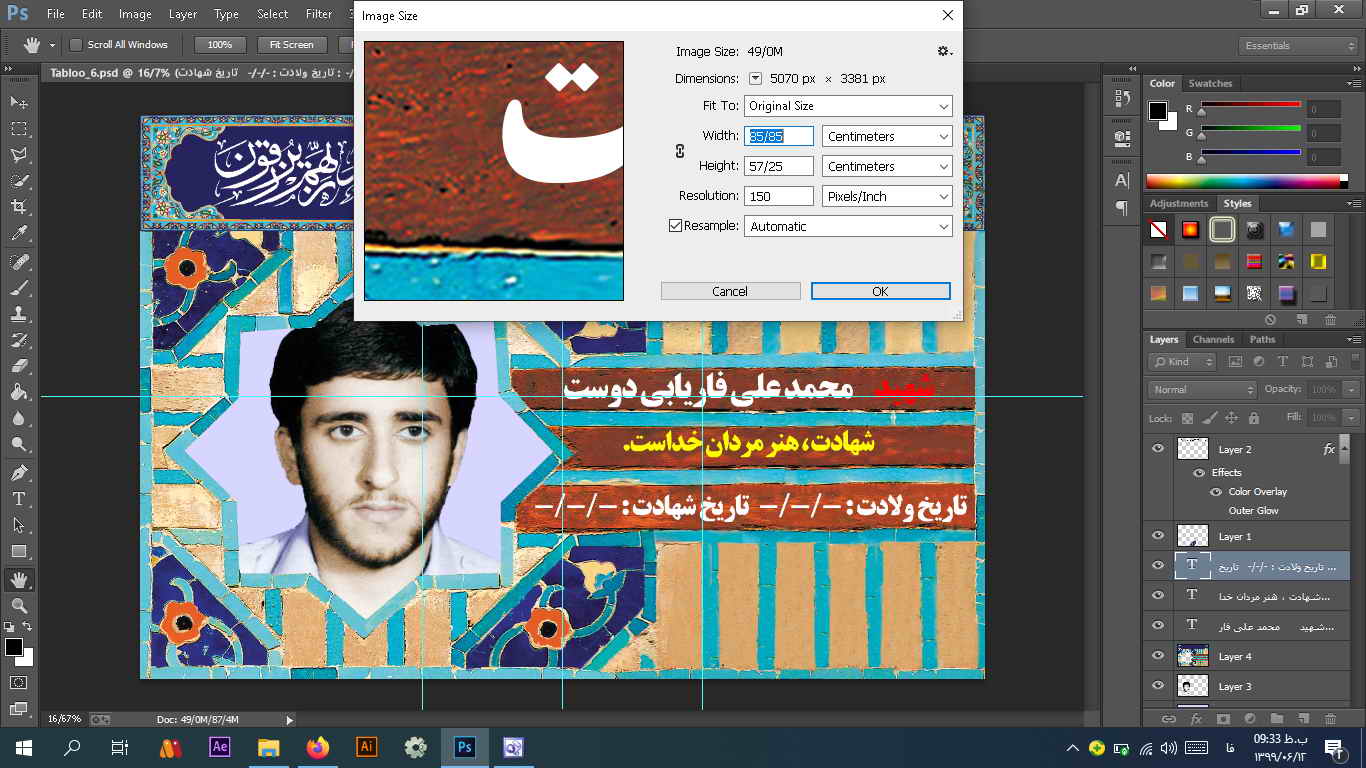
Task: Open Adobe Illustrator from the taskbar
Action: (367, 747)
